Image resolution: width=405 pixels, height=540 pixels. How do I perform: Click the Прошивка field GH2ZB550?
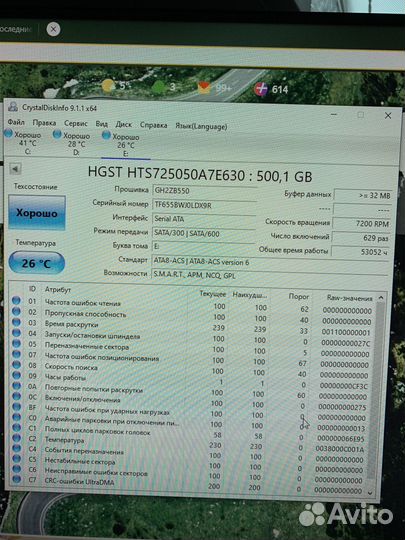204,191
